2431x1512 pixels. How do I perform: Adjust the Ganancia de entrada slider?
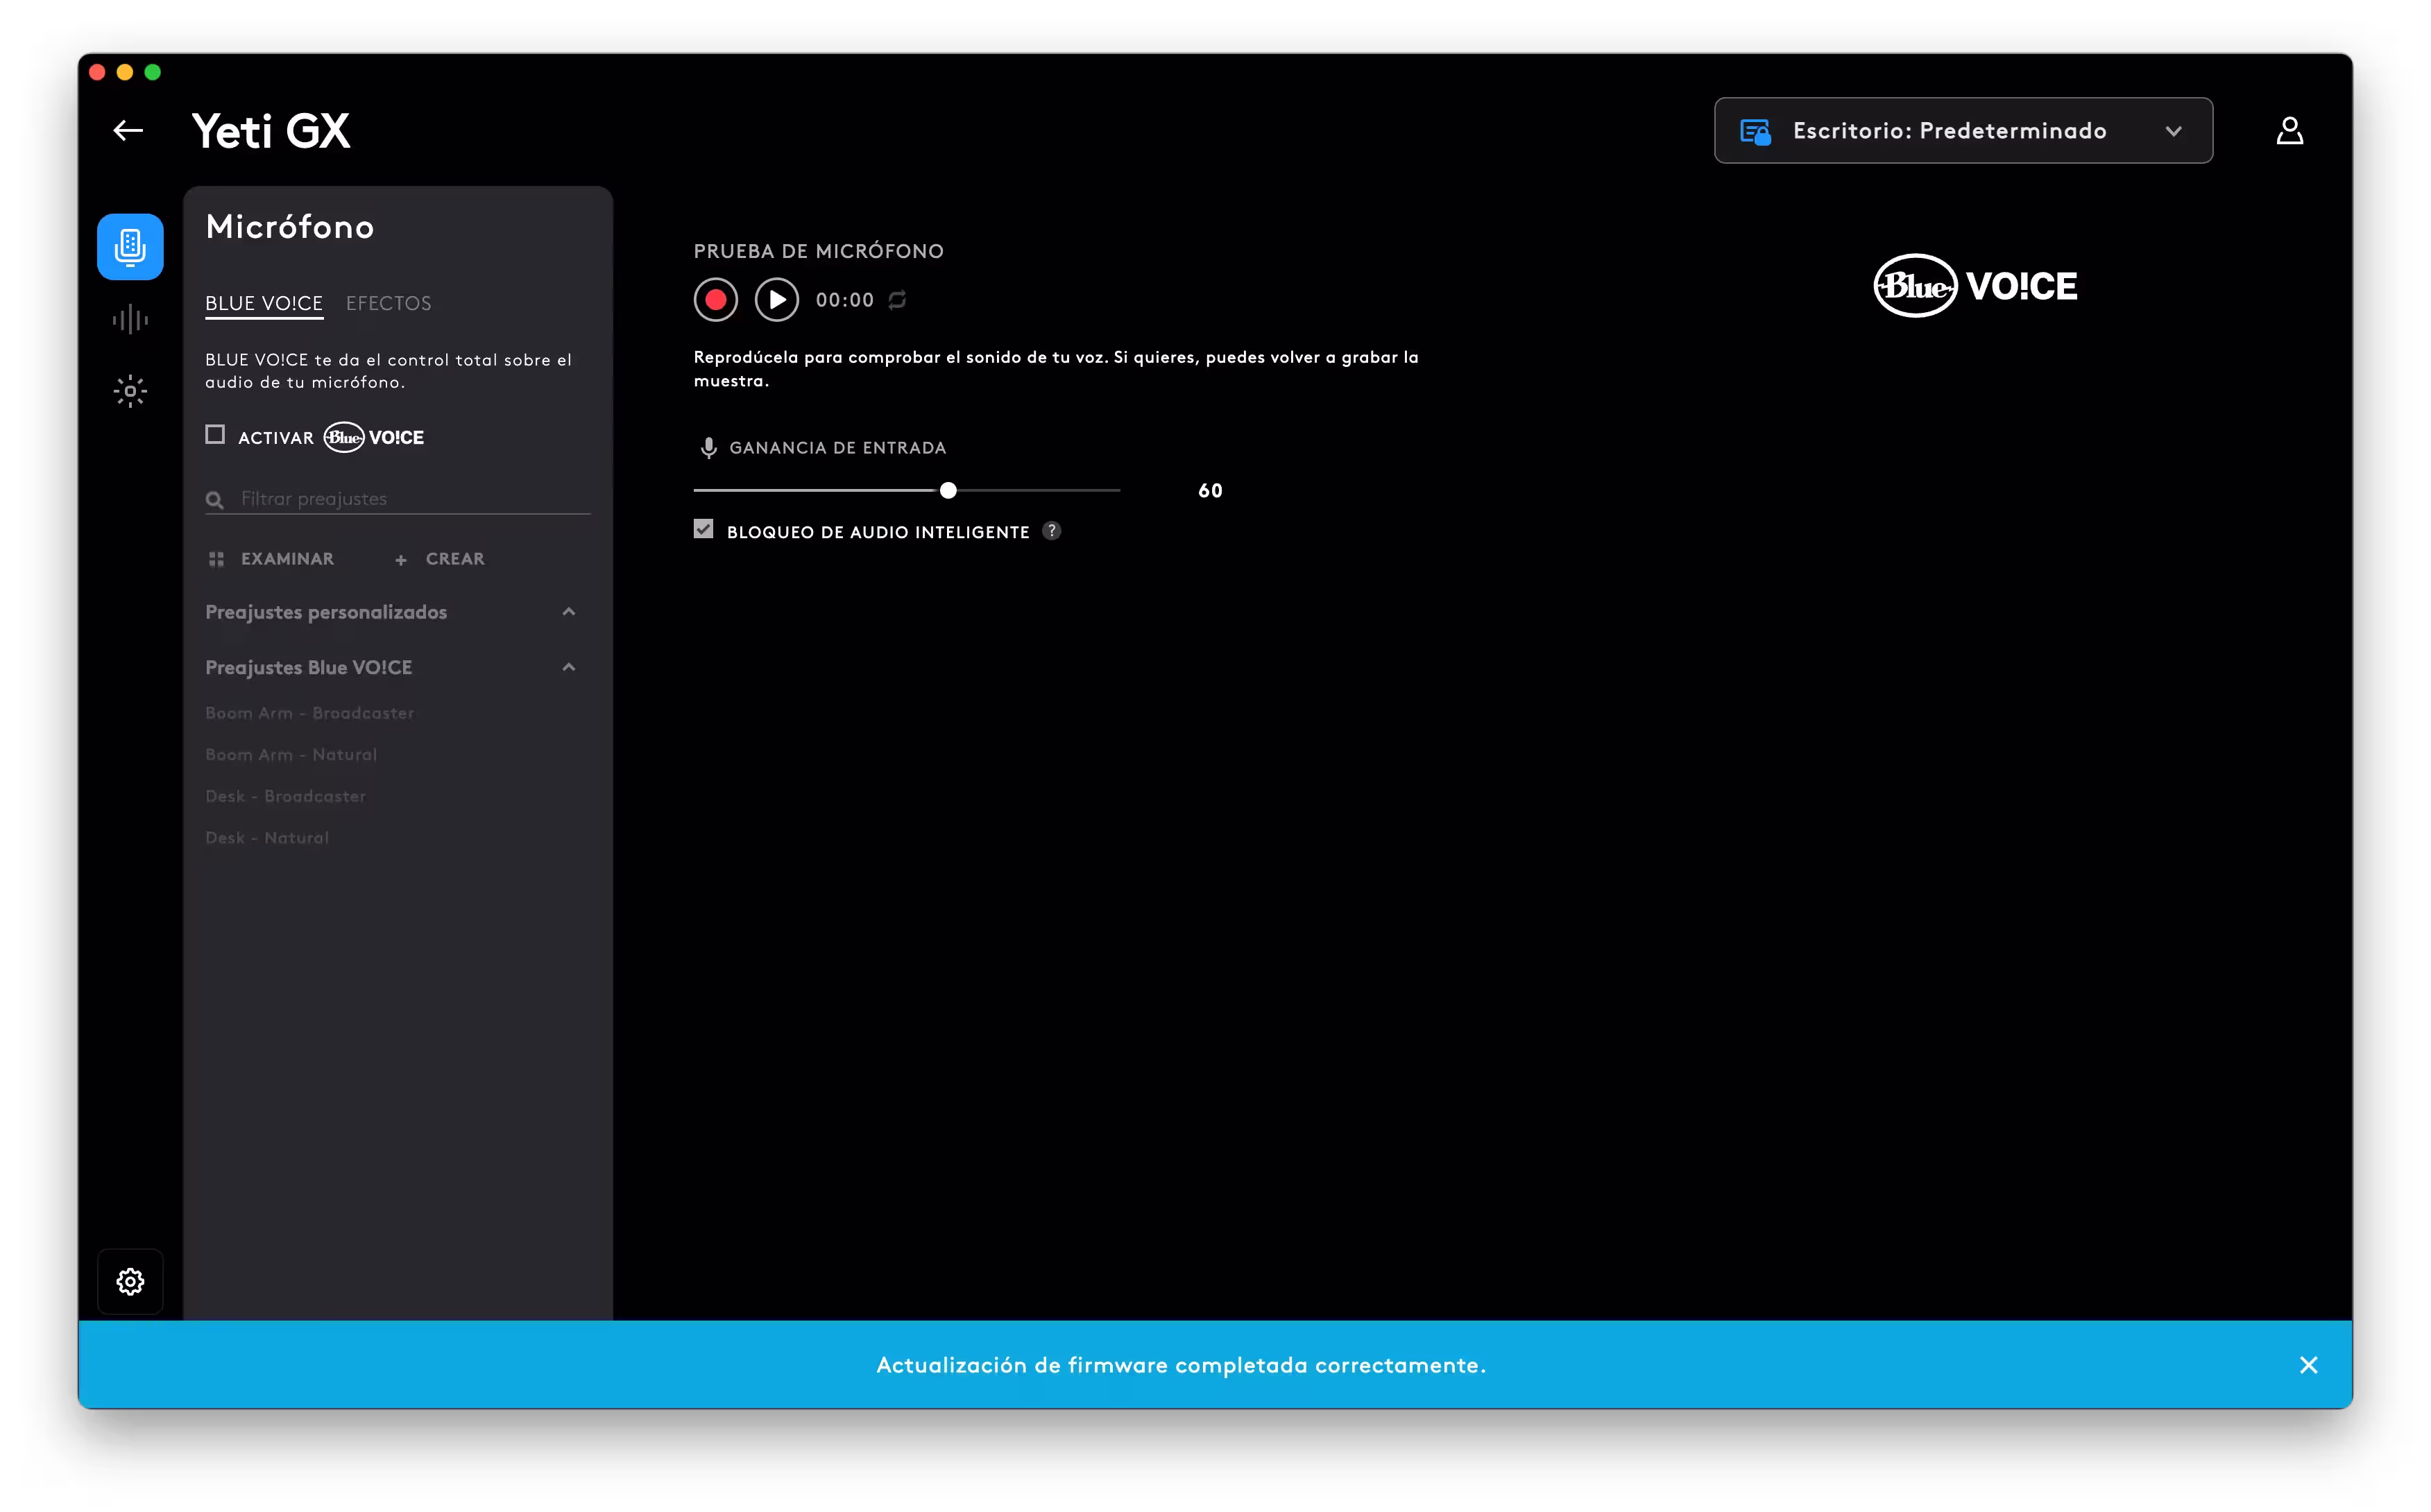point(948,491)
